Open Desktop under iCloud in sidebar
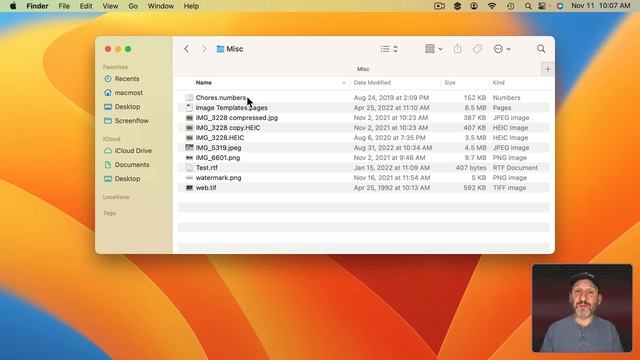 (127, 179)
